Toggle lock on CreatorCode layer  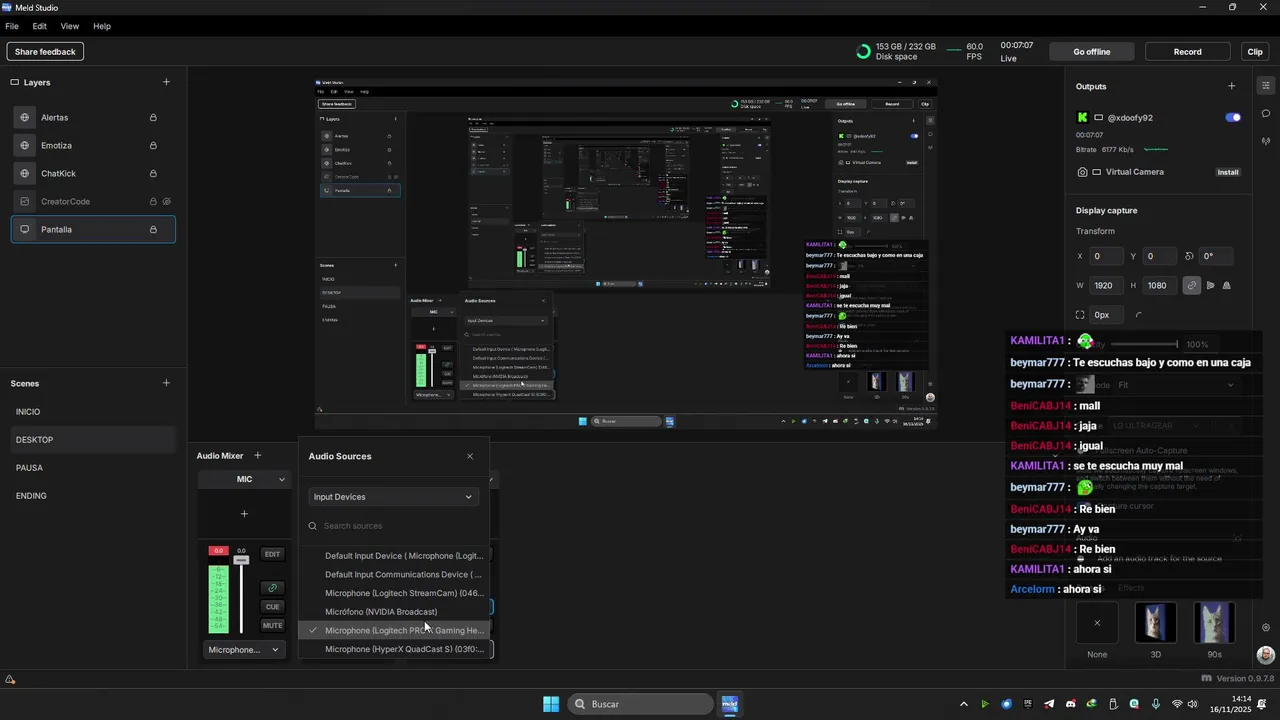[x=153, y=201]
